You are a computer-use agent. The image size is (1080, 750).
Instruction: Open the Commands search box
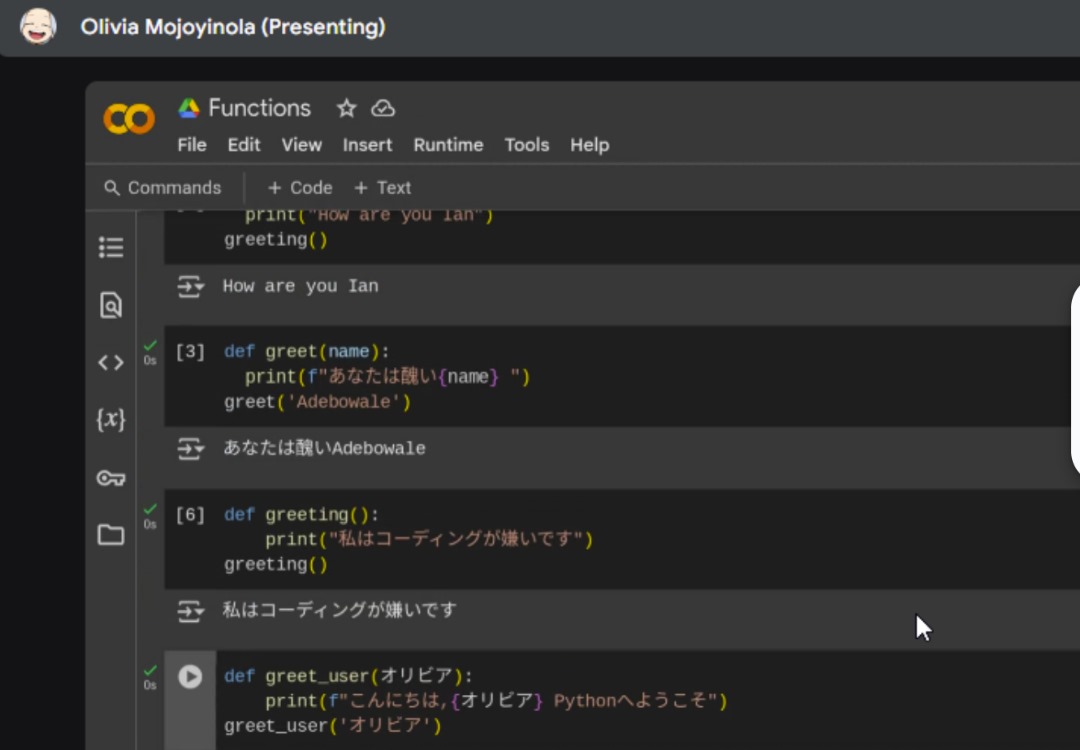(x=163, y=187)
